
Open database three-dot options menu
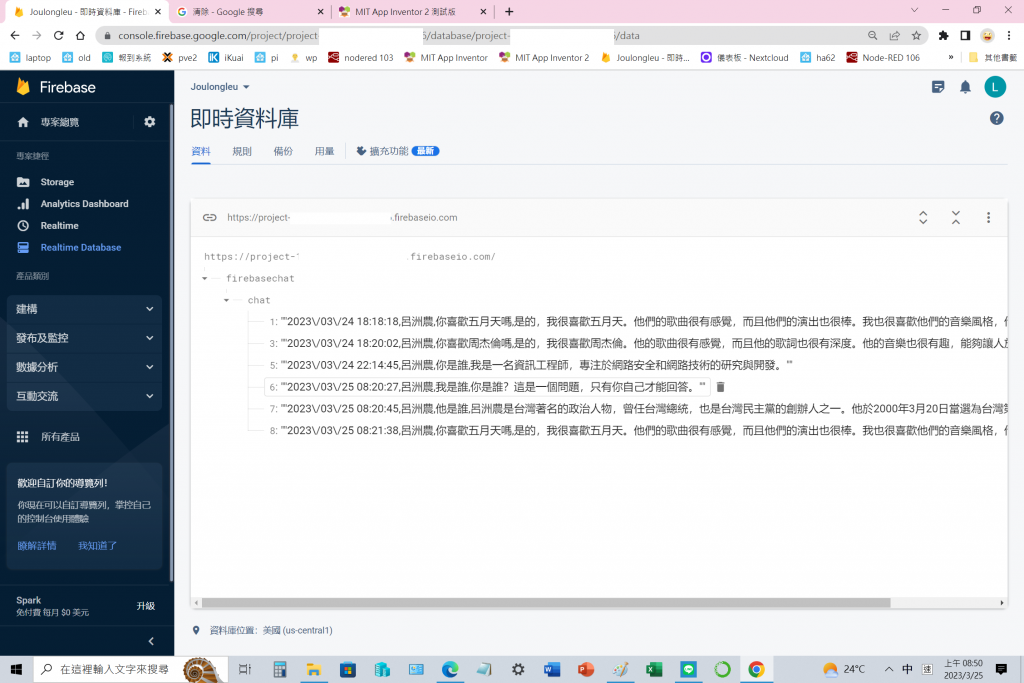pos(988,217)
